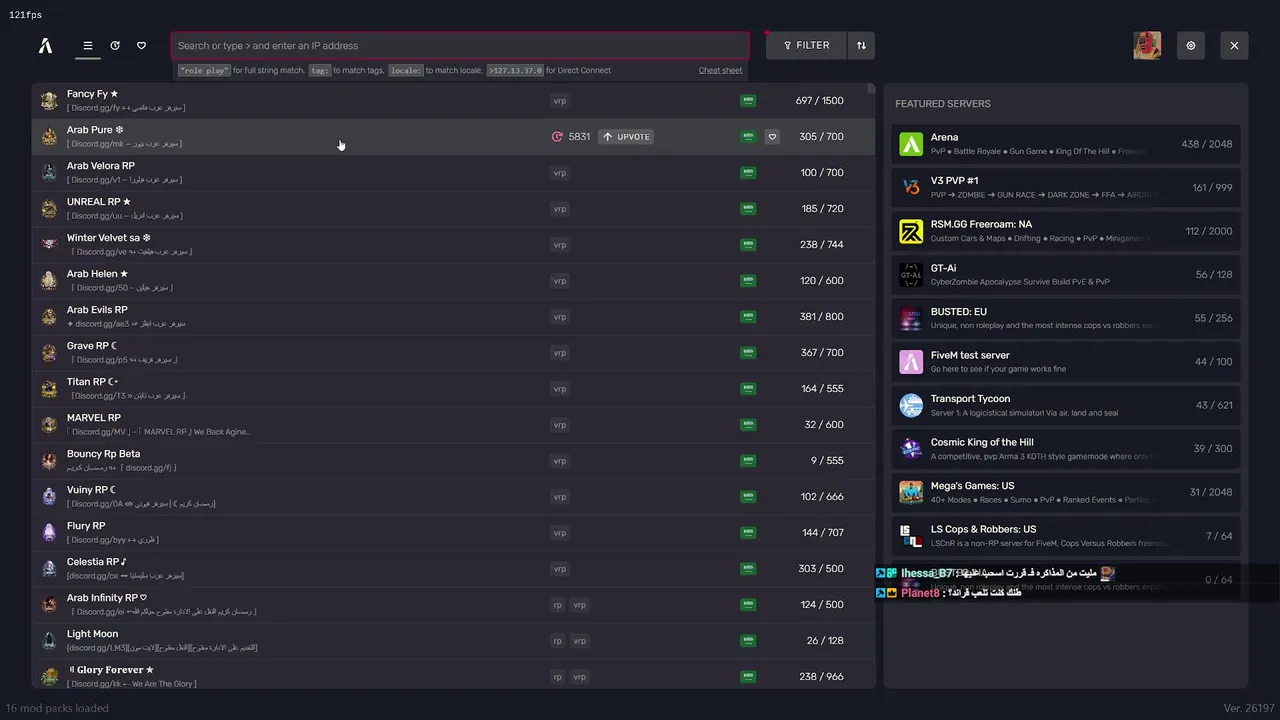Image resolution: width=1280 pixels, height=720 pixels.
Task: Open the user profile avatar
Action: point(1147,45)
